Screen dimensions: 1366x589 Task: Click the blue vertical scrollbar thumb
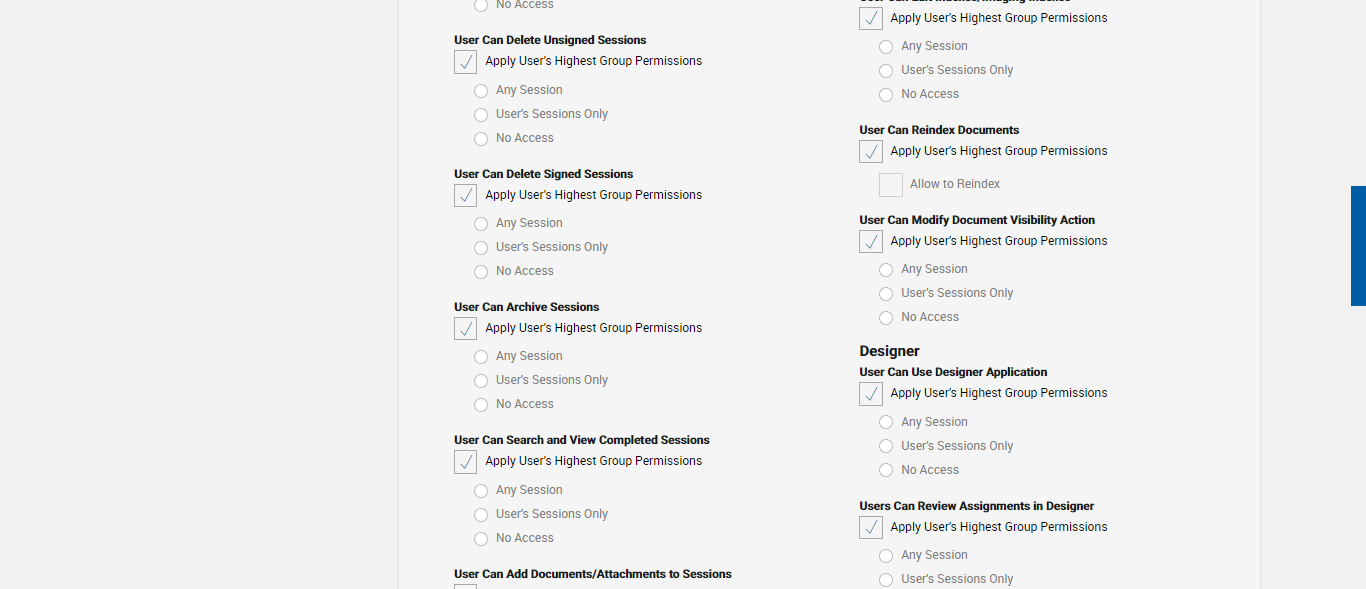point(1358,245)
